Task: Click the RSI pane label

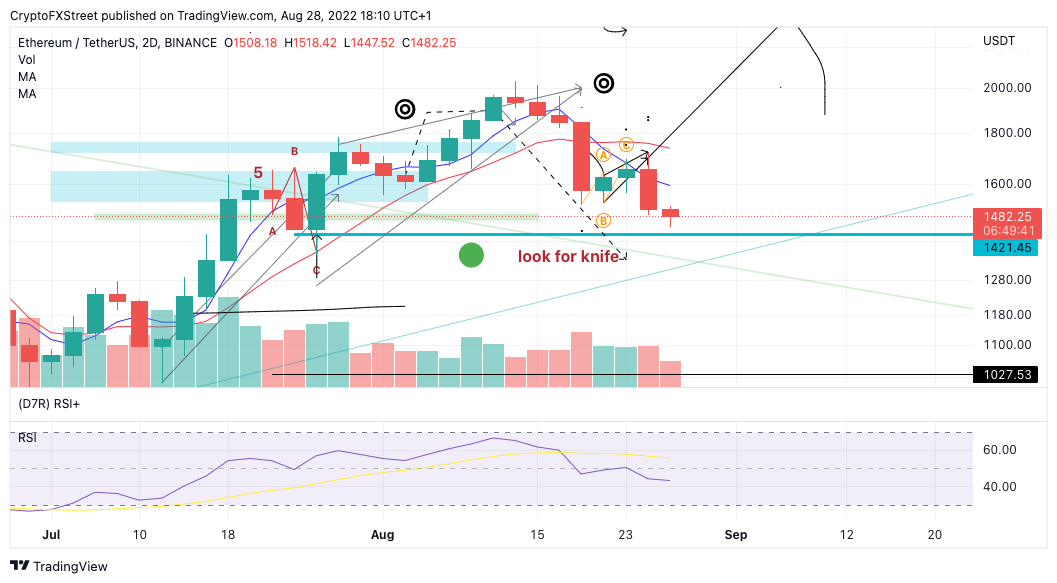Action: [27, 438]
